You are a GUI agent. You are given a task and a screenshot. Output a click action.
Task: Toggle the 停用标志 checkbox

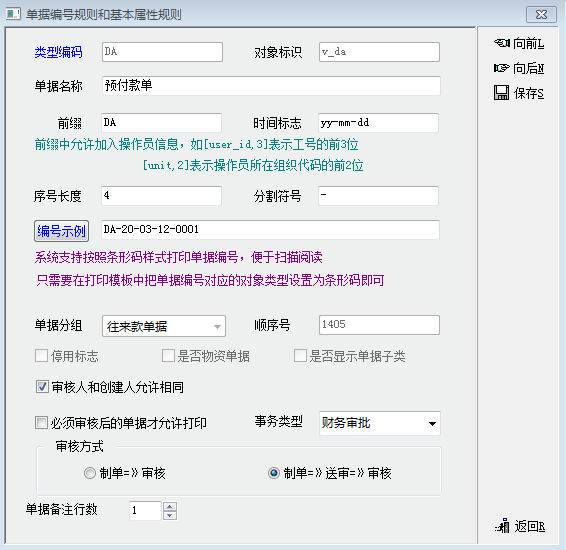(x=42, y=355)
